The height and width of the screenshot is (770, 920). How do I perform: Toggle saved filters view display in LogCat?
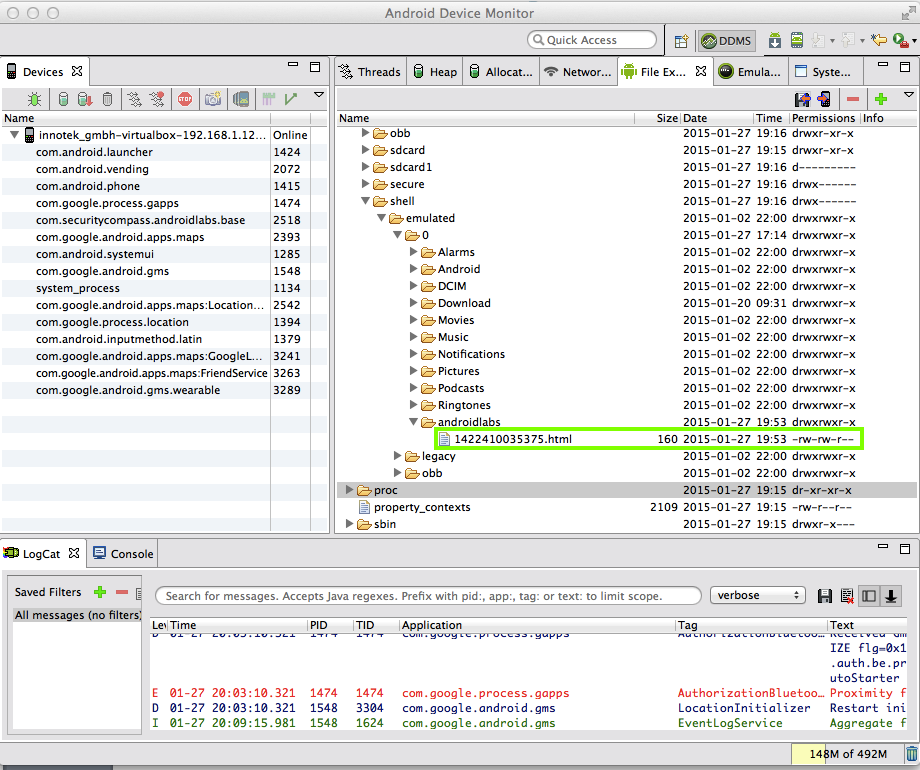pos(868,596)
